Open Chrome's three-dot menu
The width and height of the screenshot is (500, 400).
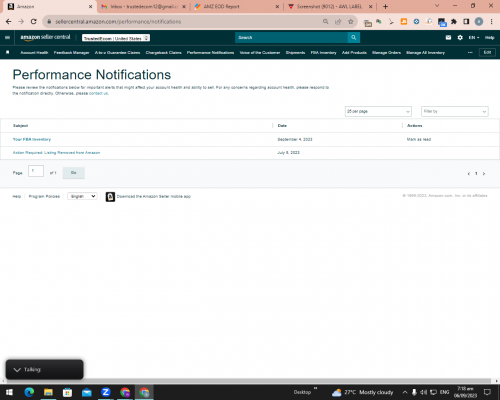point(491,22)
